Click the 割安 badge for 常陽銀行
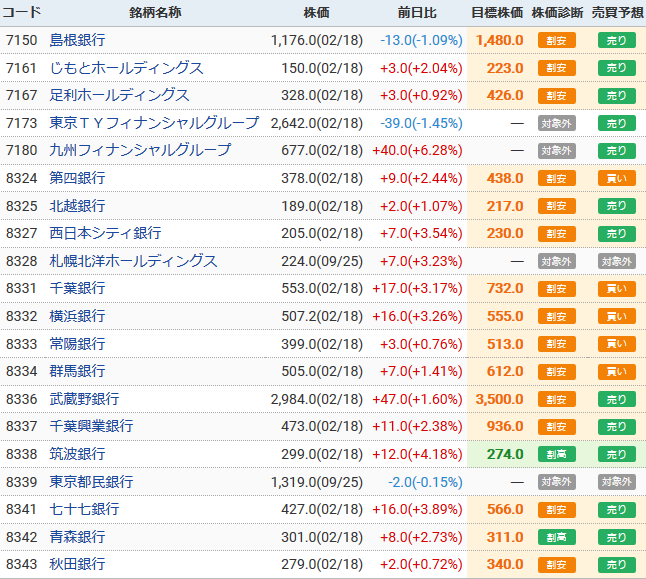Image resolution: width=646 pixels, height=579 pixels. 557,344
